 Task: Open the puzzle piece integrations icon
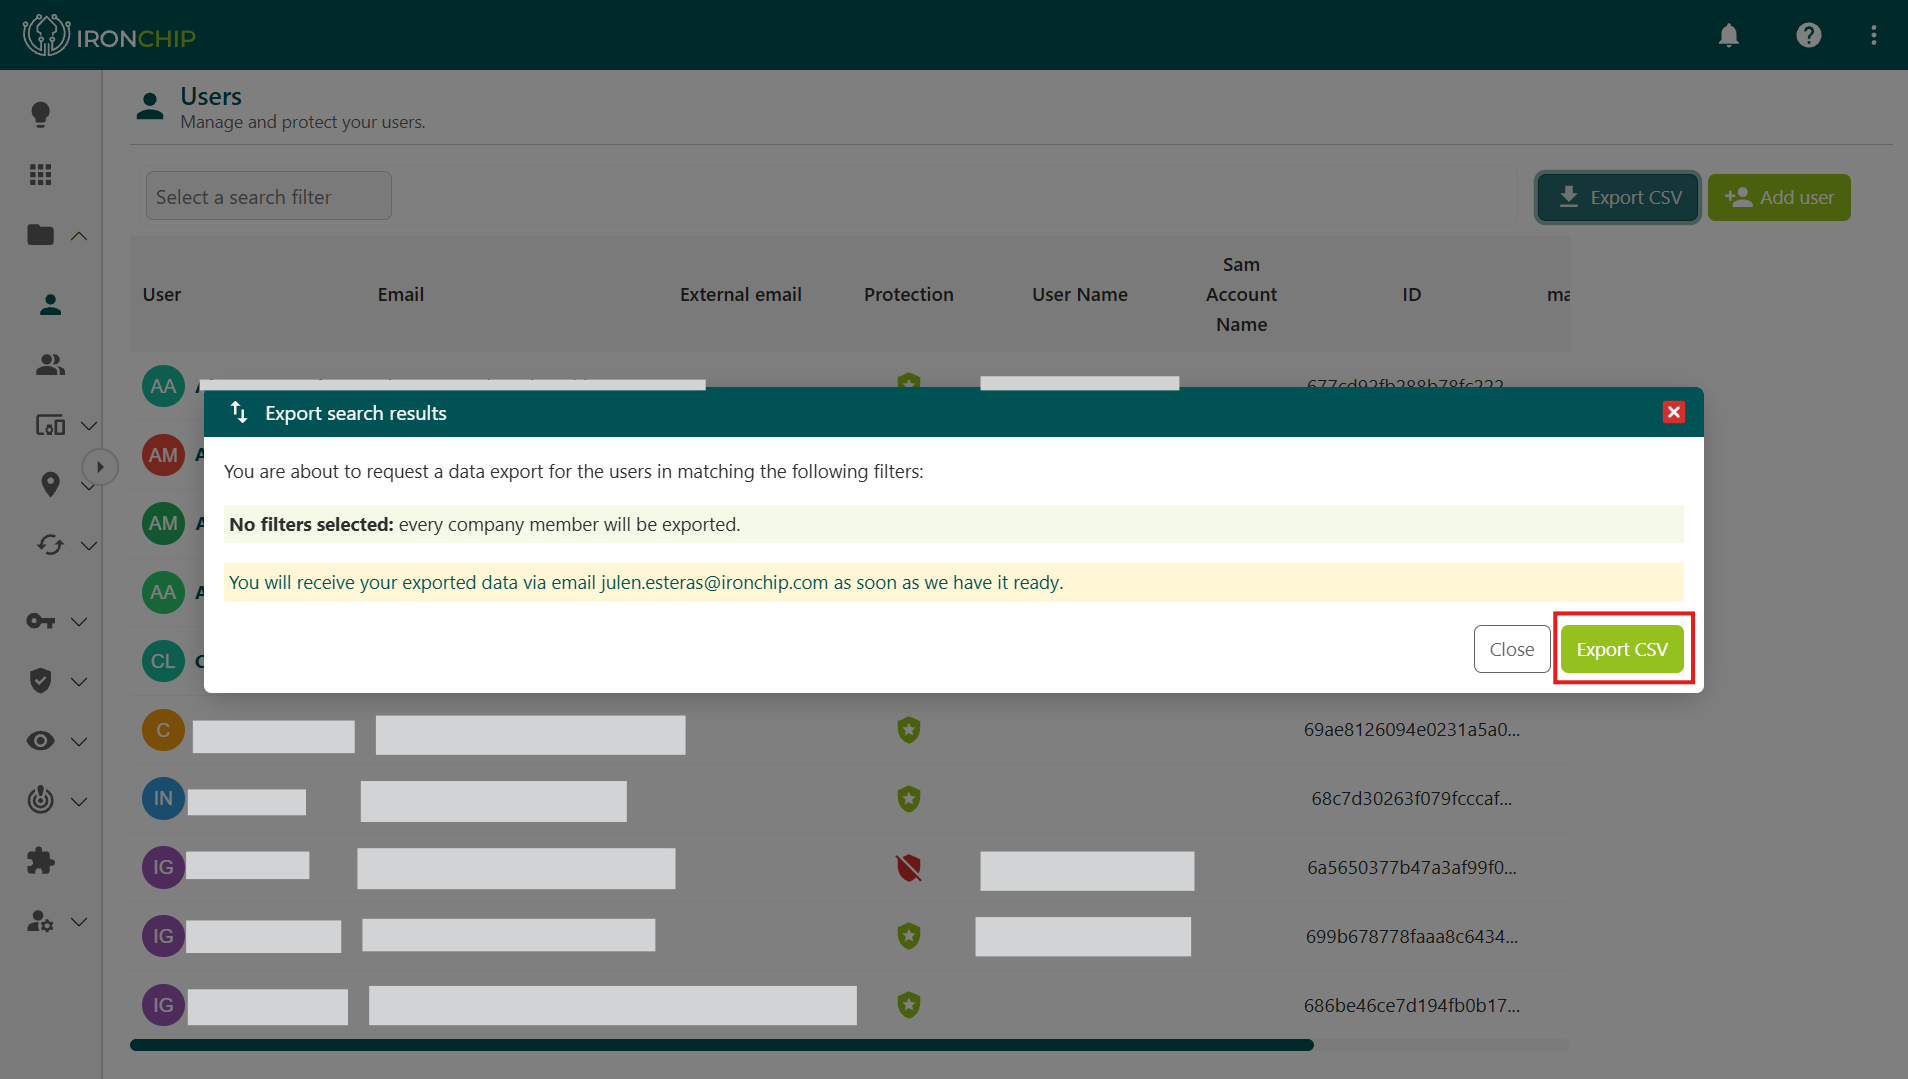click(40, 861)
